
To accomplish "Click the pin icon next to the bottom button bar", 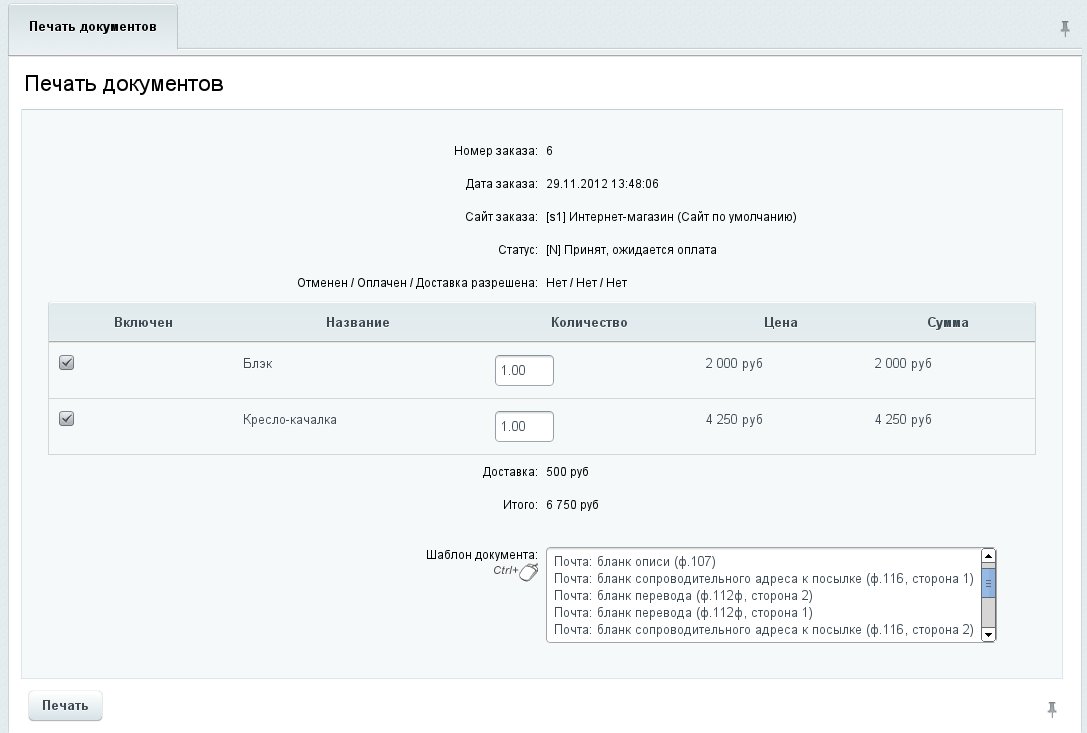I will (1052, 709).
